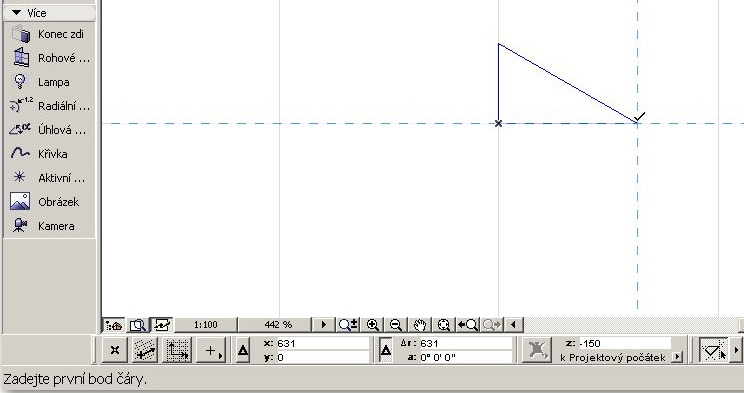
Task: Toggle the skewed grid snap button
Action: coord(145,351)
